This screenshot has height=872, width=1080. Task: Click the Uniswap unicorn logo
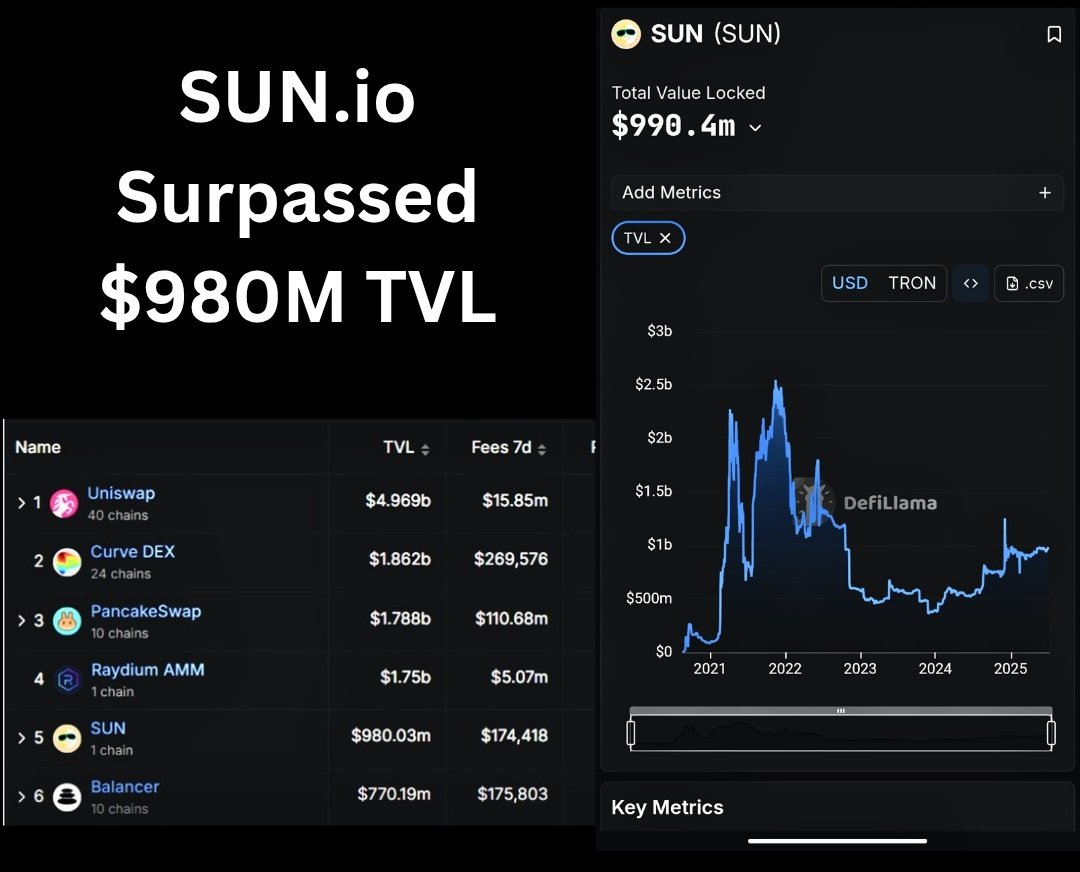64,504
